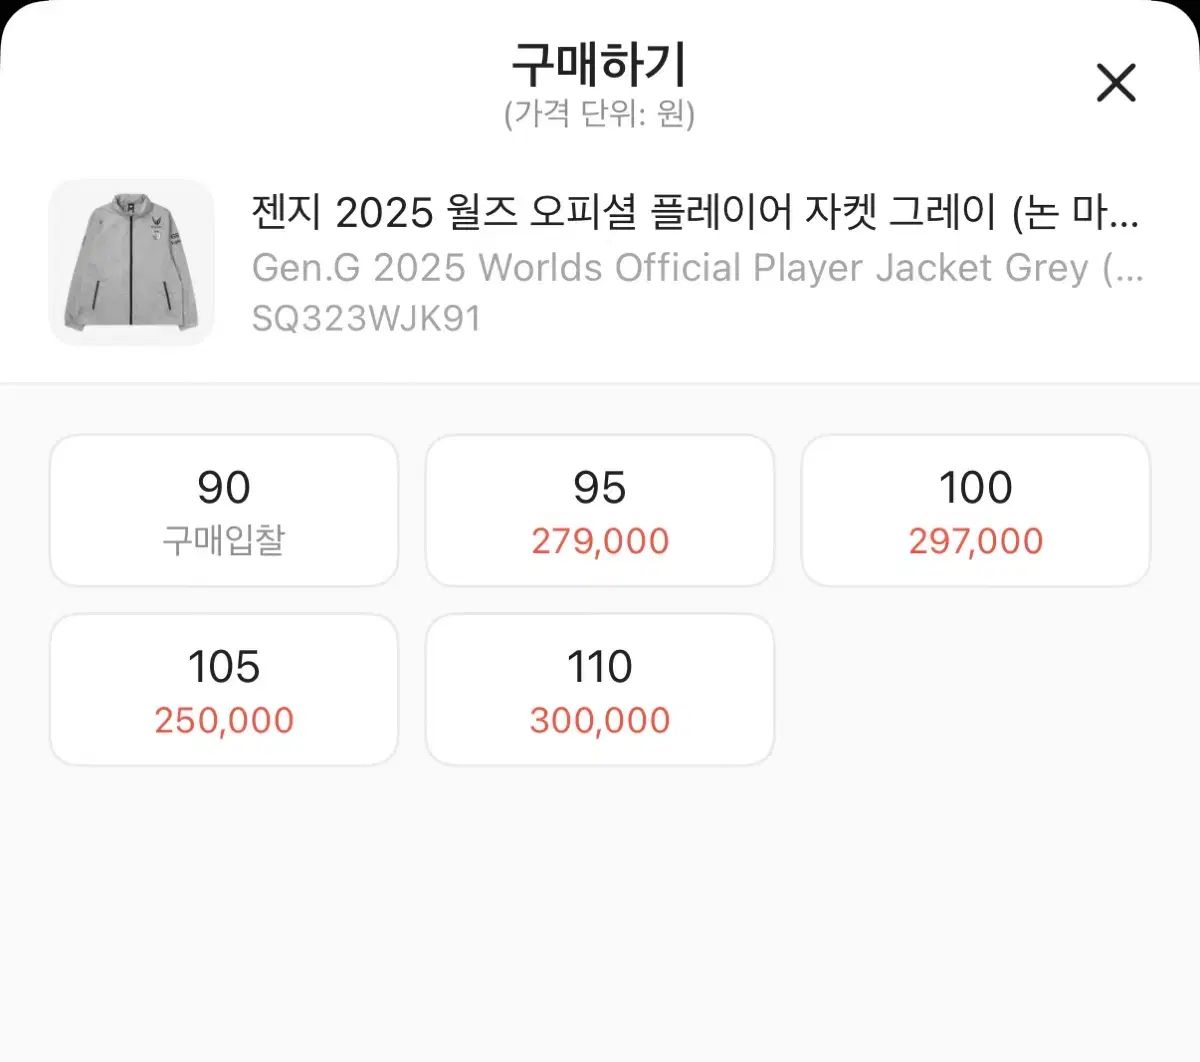Viewport: 1200px width, 1062px height.
Task: Tap the number 110 size label
Action: tap(600, 667)
